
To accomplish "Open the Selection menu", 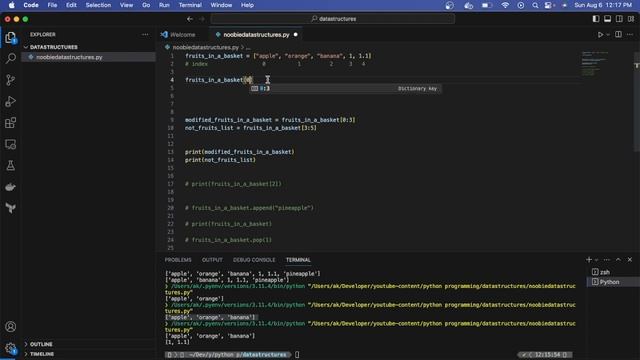I will coord(98,5).
